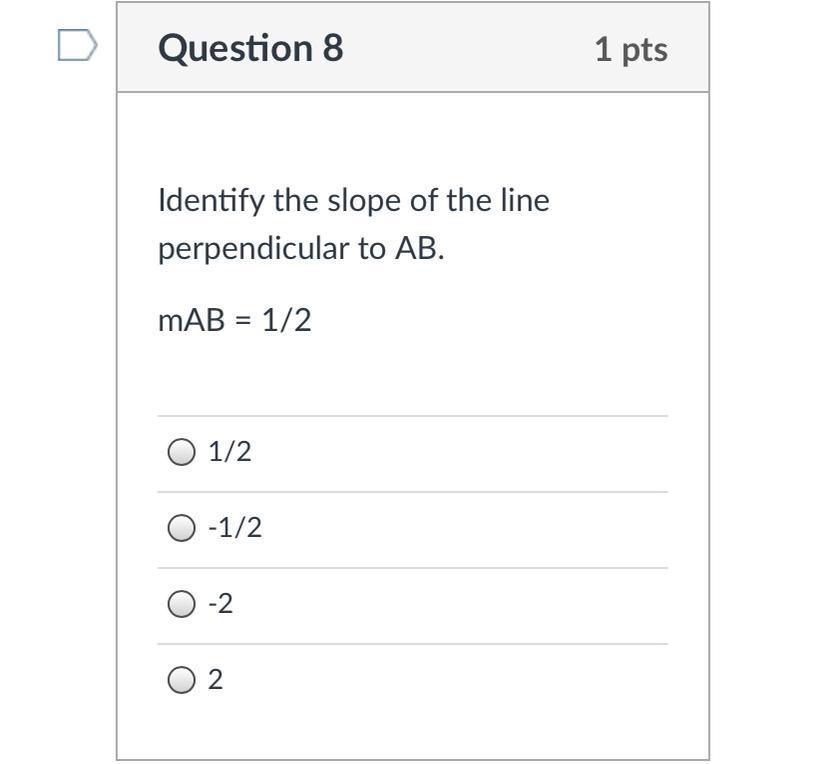The width and height of the screenshot is (826, 764).
Task: Click the "Identify the slope of the line" text
Action: (354, 201)
